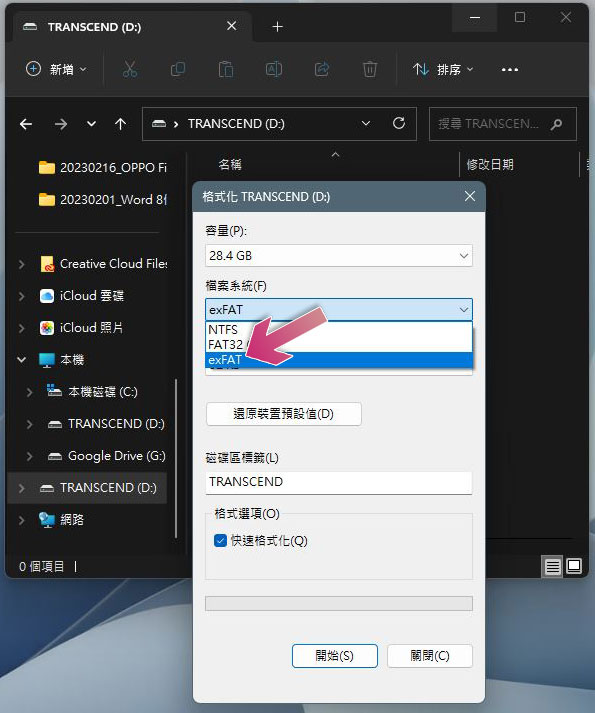Go forward with the right arrow
The height and width of the screenshot is (713, 595).
(x=61, y=124)
